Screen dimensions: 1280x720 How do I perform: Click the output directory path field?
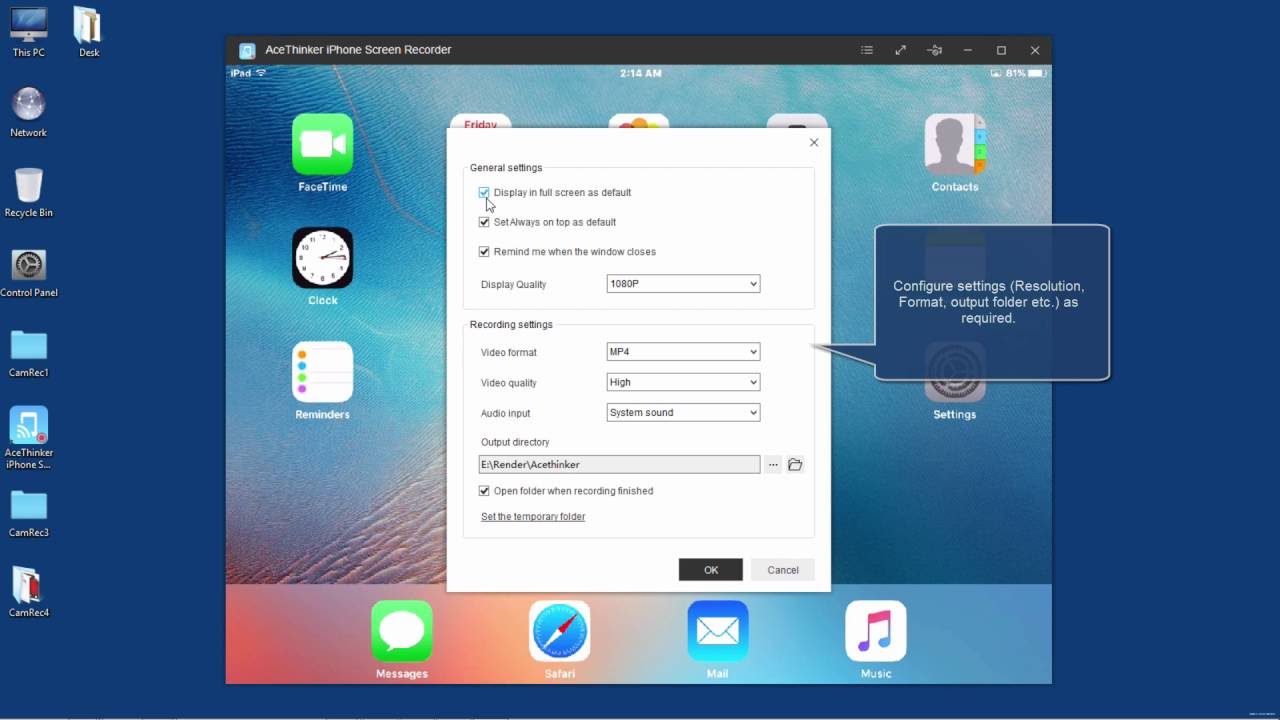pos(619,465)
